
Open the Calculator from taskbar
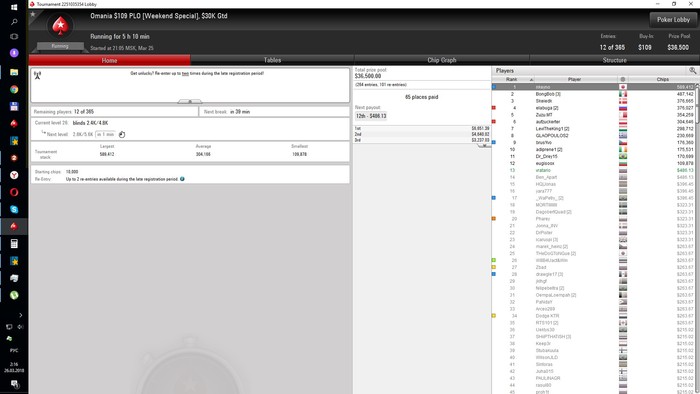[x=14, y=244]
